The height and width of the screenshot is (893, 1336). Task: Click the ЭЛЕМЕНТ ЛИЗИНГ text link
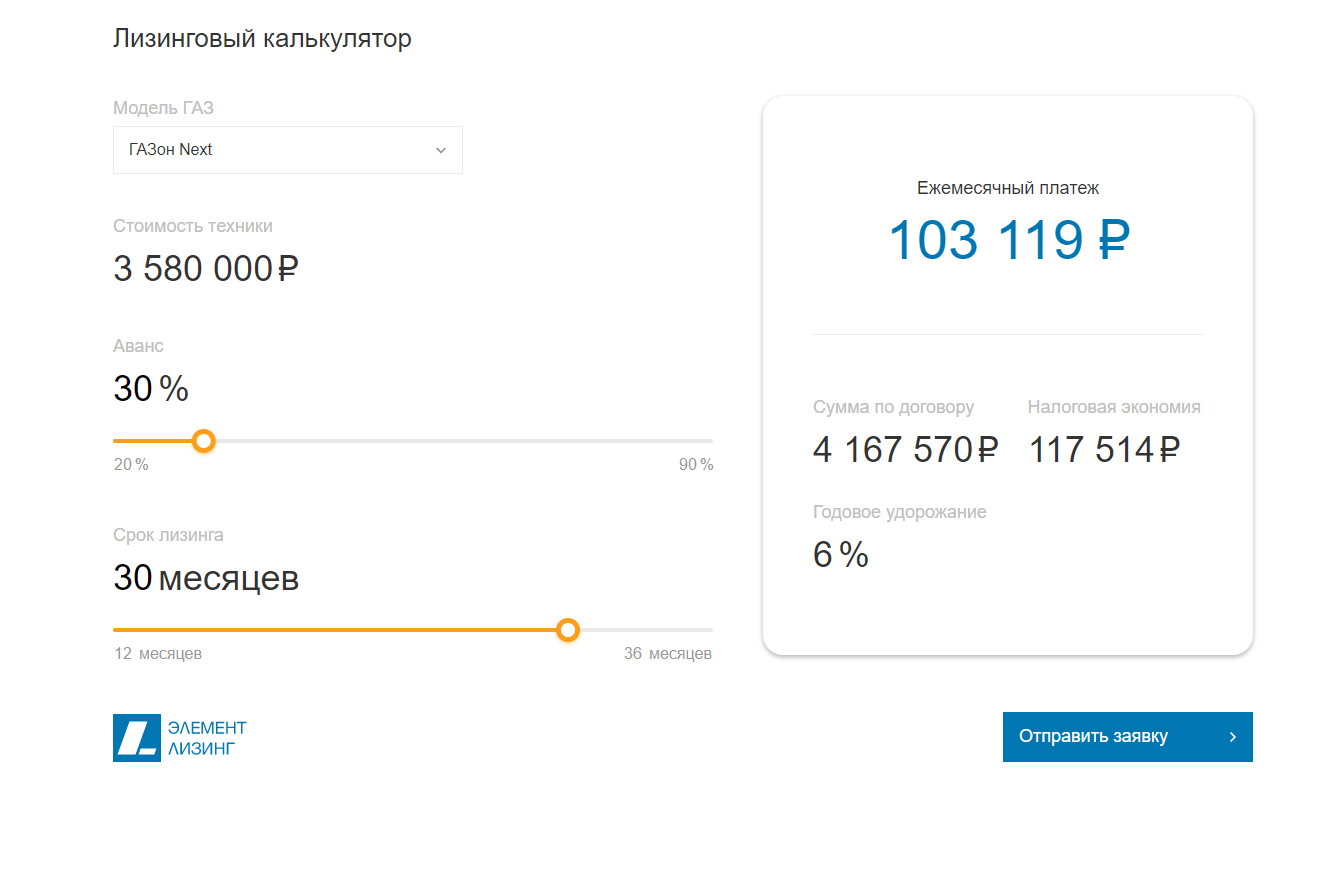coord(207,738)
